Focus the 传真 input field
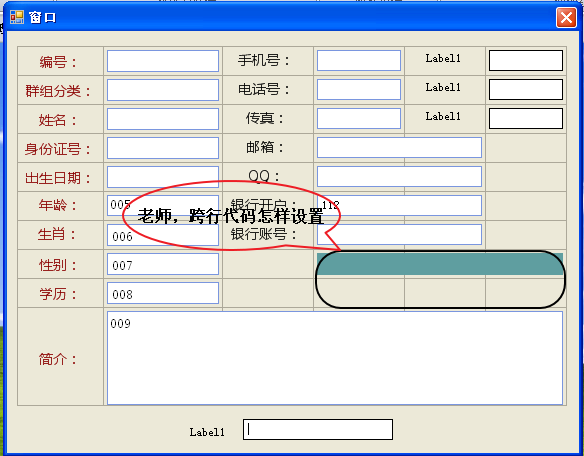 click(359, 118)
